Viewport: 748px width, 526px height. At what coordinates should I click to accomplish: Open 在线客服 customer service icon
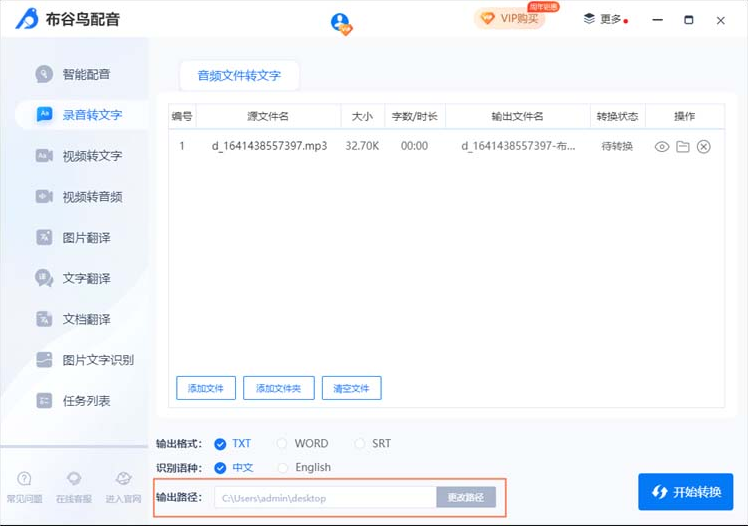[x=74, y=479]
